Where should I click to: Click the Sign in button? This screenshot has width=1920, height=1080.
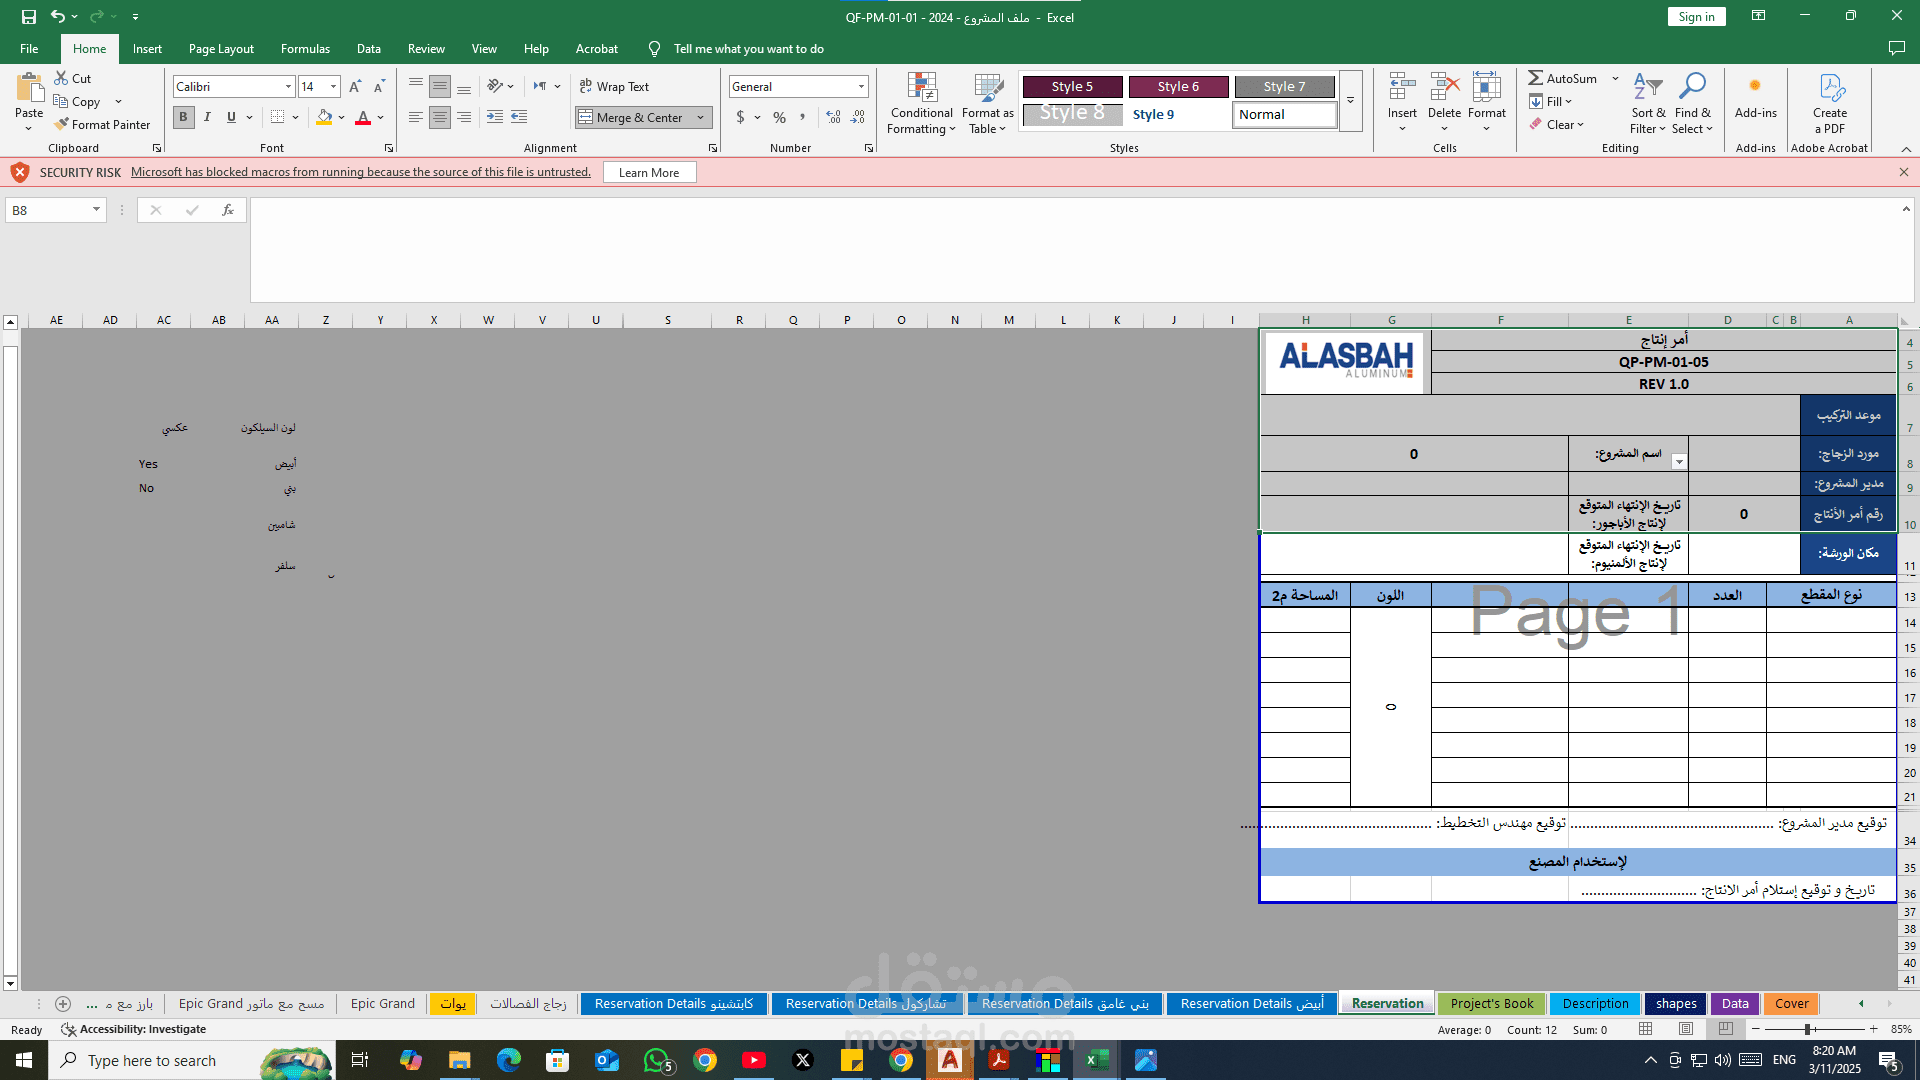[x=1696, y=16]
